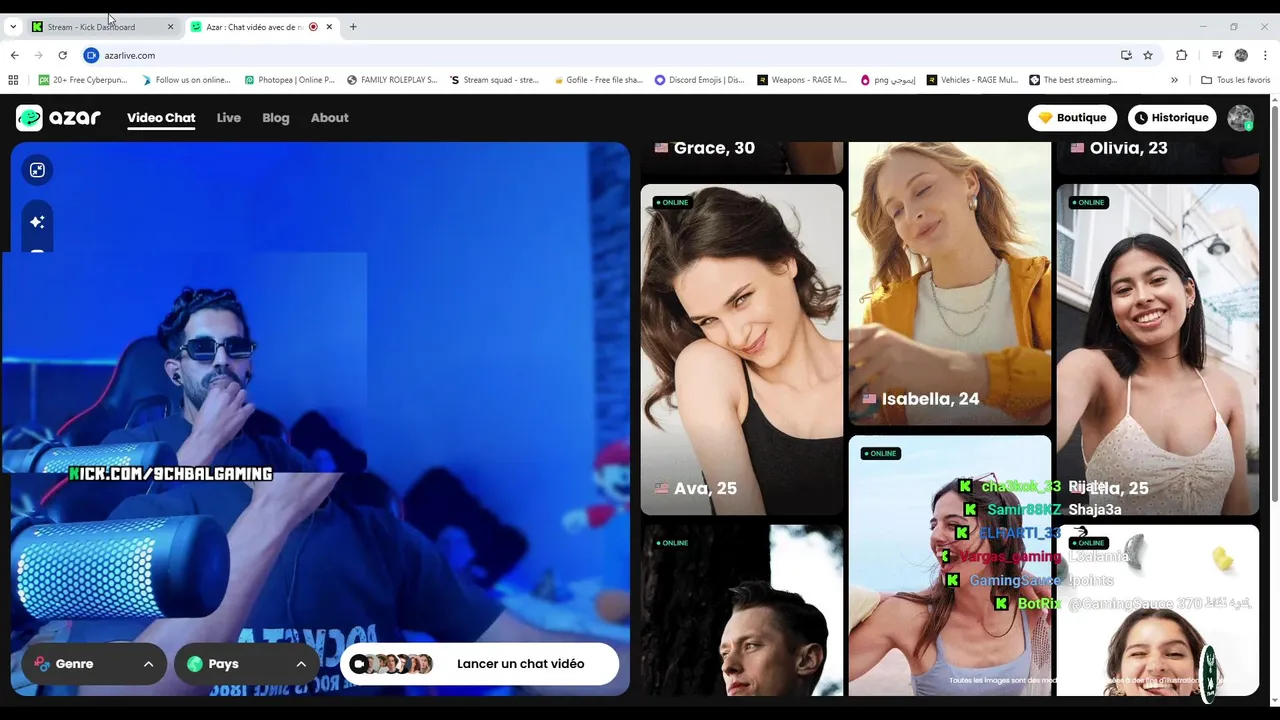Open the Stream squad bookmark
The width and height of the screenshot is (1280, 720).
tap(495, 80)
